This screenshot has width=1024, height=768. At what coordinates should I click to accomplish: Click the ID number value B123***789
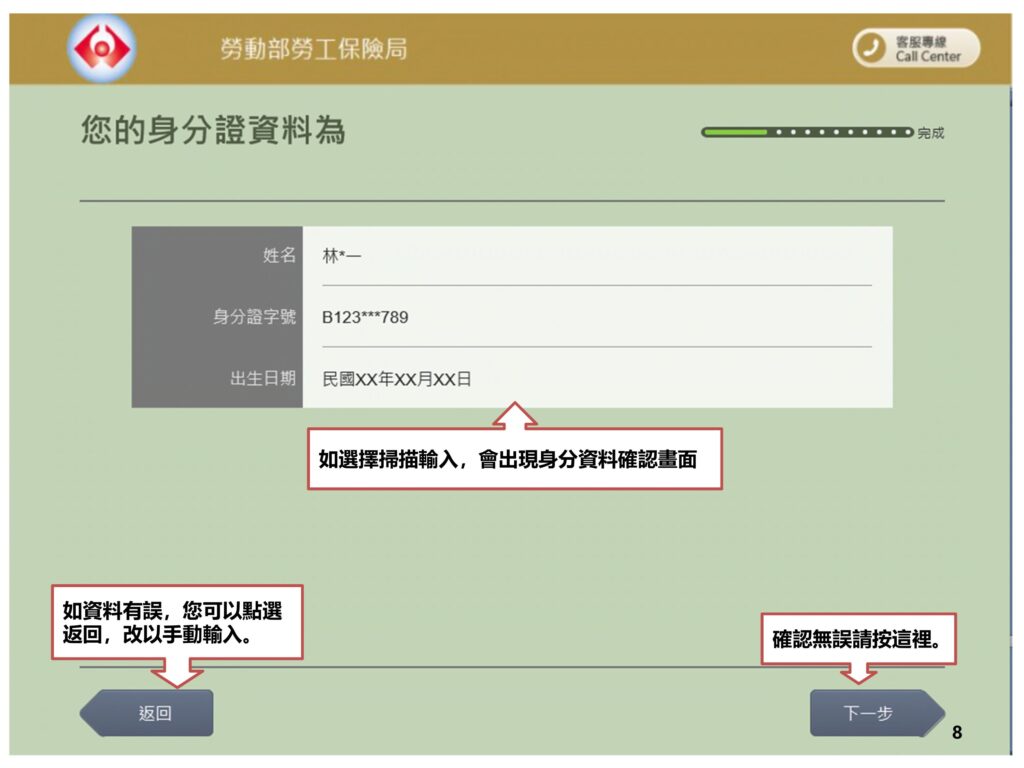pos(365,317)
